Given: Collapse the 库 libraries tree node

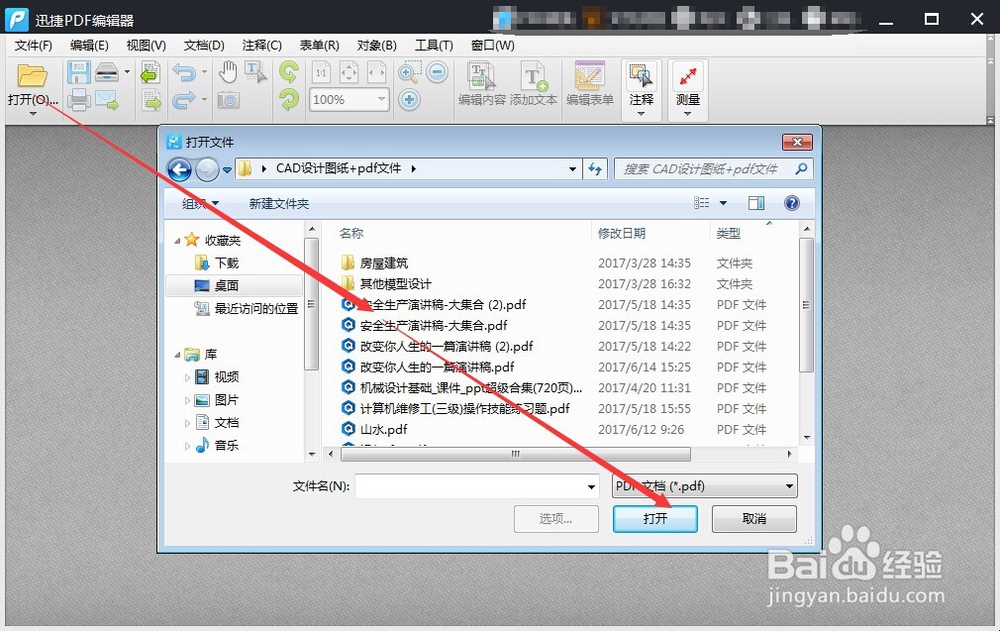Looking at the screenshot, I should [x=177, y=355].
